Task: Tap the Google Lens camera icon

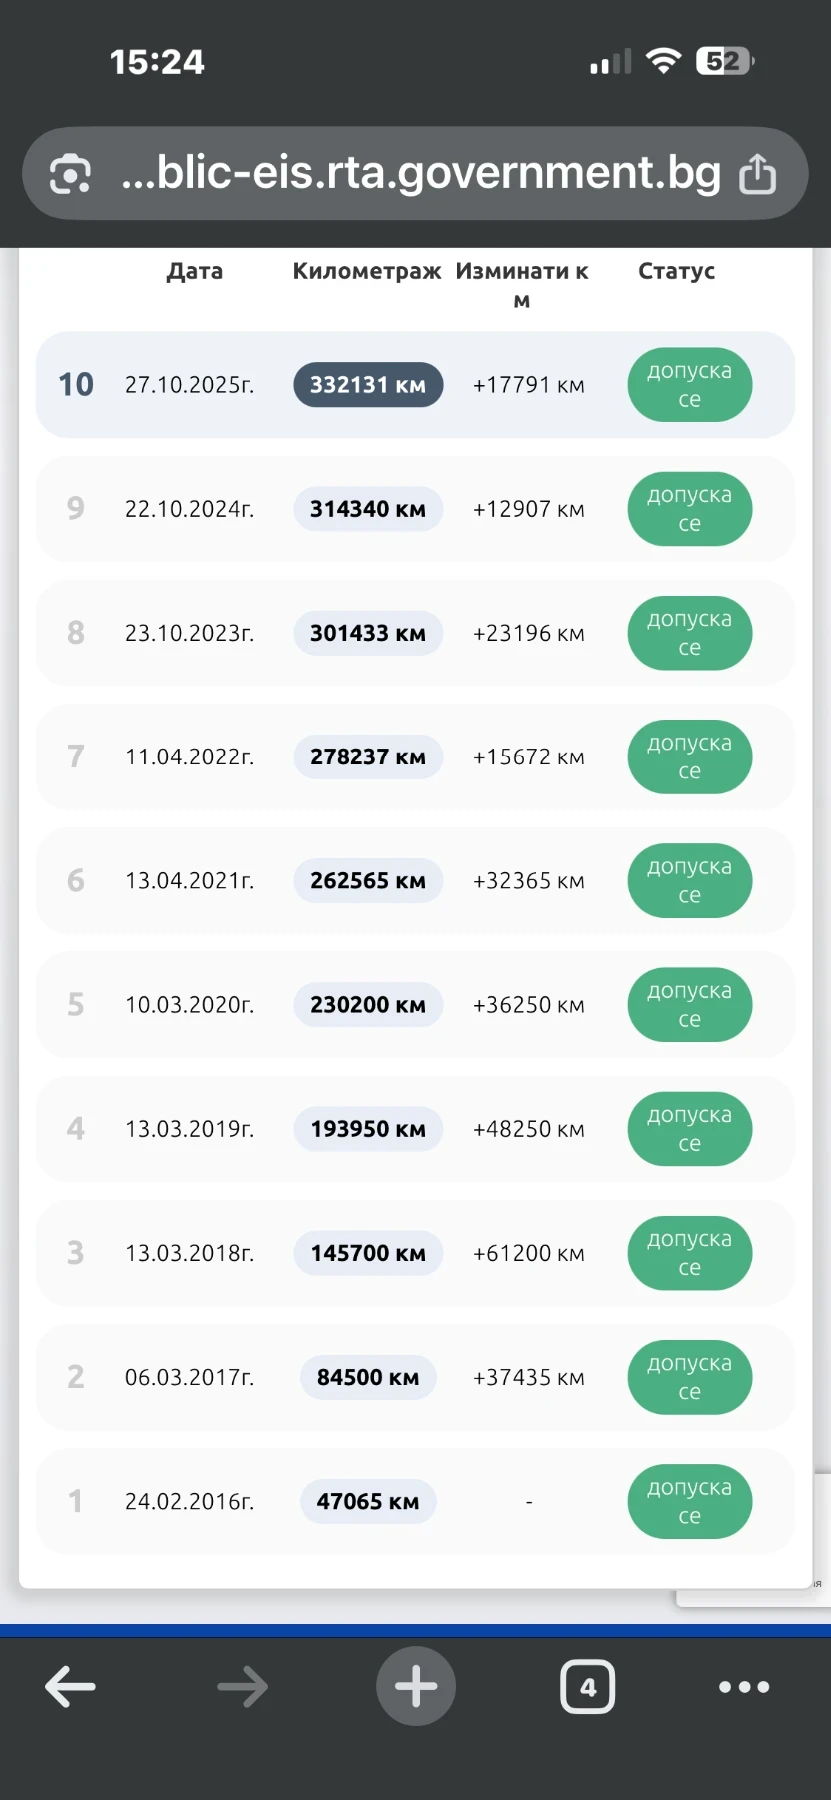Action: 70,174
